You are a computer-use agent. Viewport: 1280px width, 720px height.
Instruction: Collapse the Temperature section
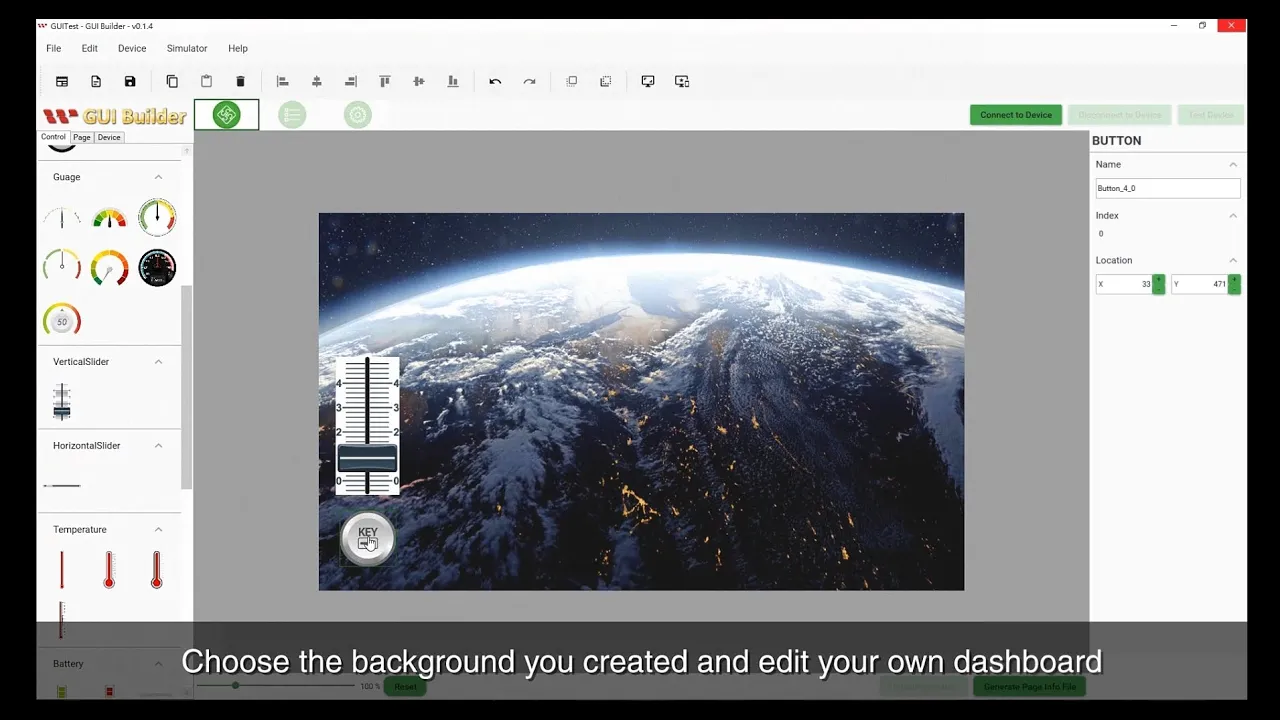pyautogui.click(x=158, y=530)
